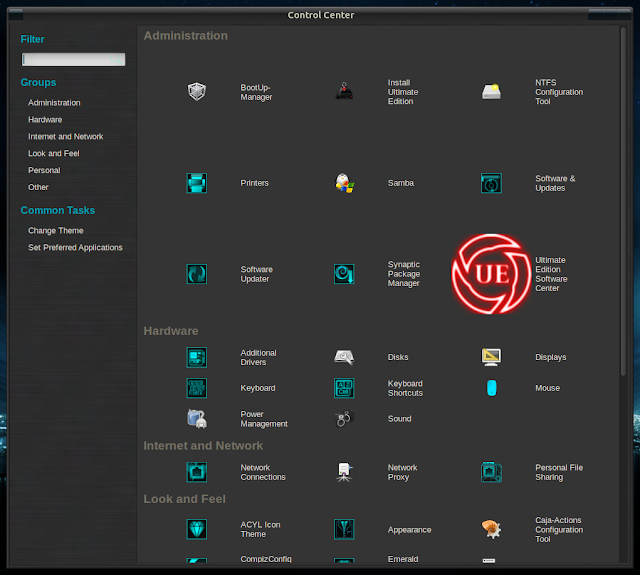The height and width of the screenshot is (575, 640).
Task: Click the Synaptic Package Manager label
Action: click(x=404, y=274)
